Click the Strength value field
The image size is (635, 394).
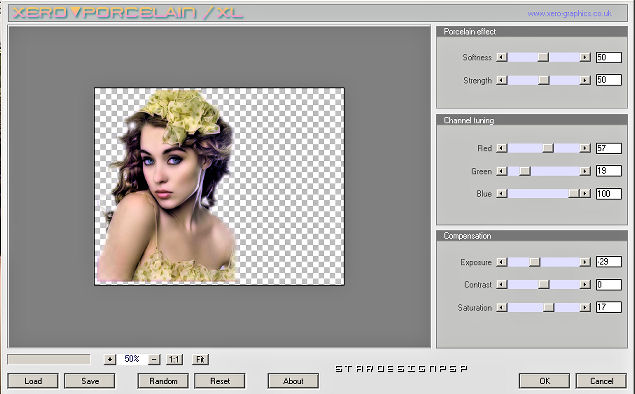tap(609, 80)
